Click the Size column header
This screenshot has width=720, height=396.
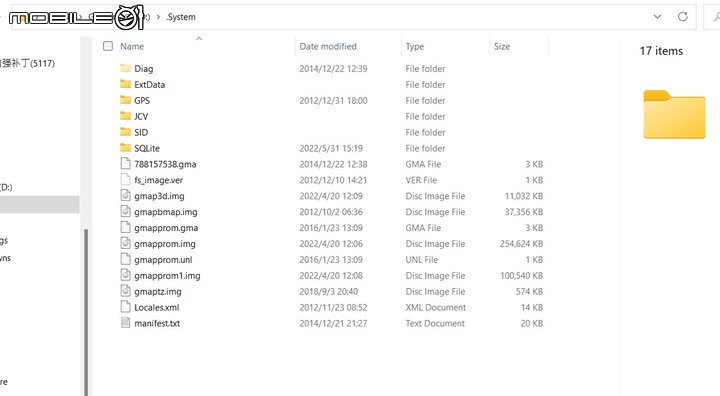[x=502, y=46]
